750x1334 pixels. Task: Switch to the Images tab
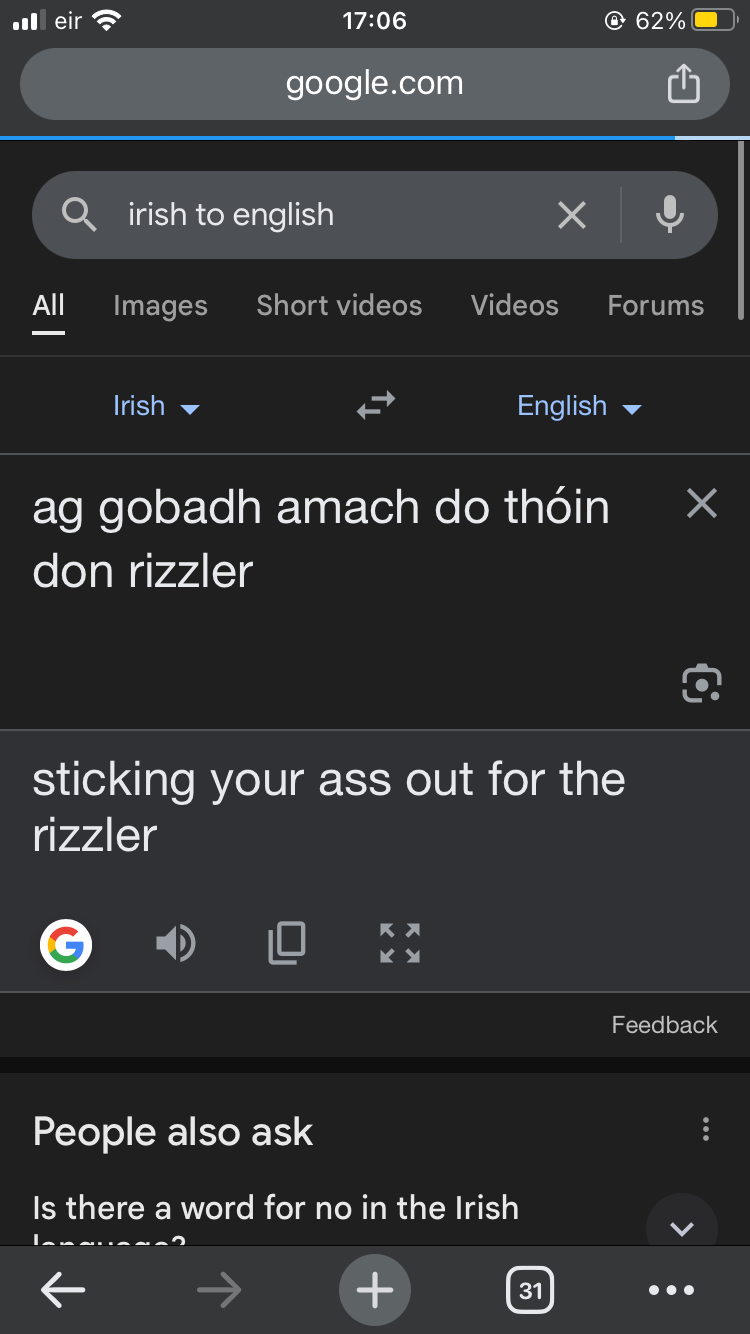(x=160, y=306)
